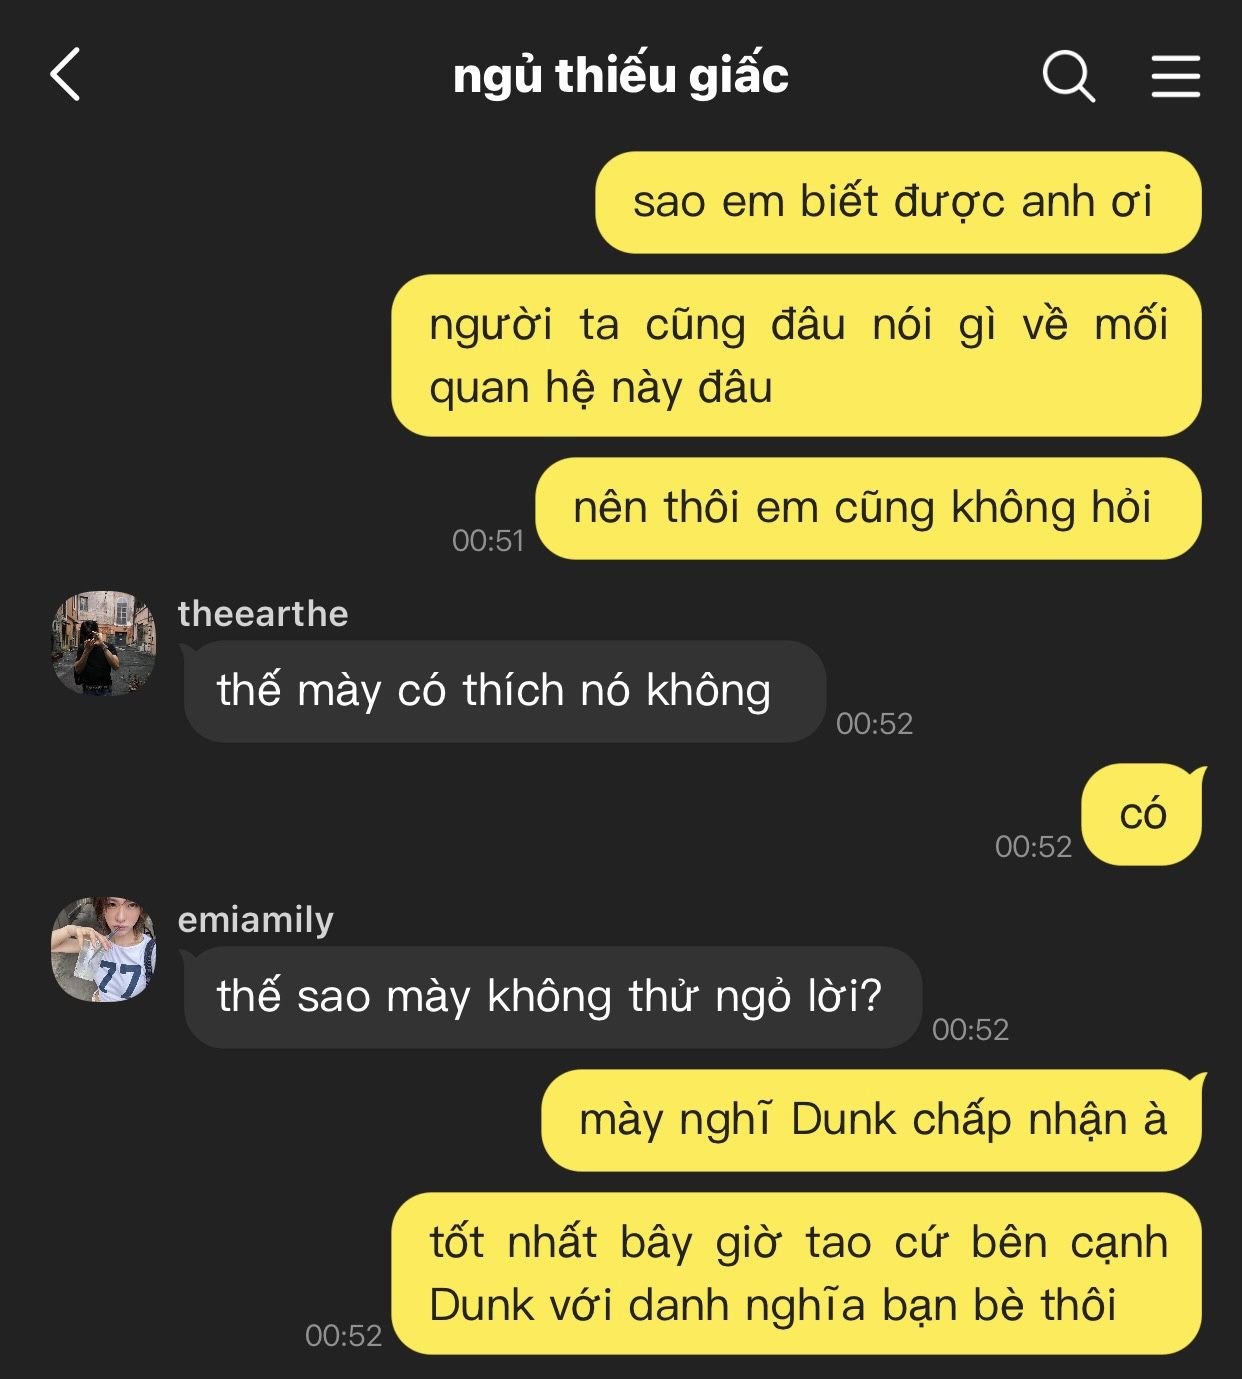This screenshot has width=1242, height=1379.
Task: Select message 'thế sao mày không thử ngỏ lời?'
Action: [552, 997]
